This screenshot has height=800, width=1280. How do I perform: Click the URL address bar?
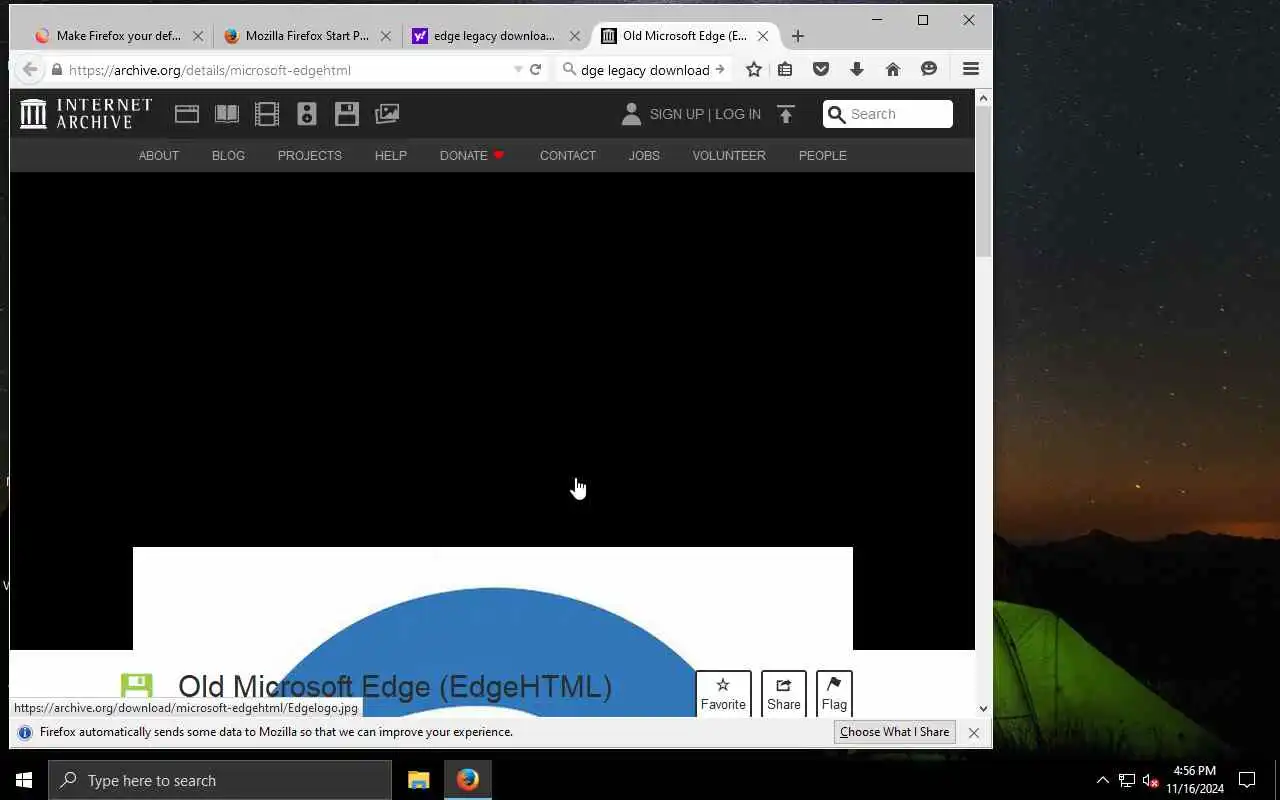click(288, 70)
